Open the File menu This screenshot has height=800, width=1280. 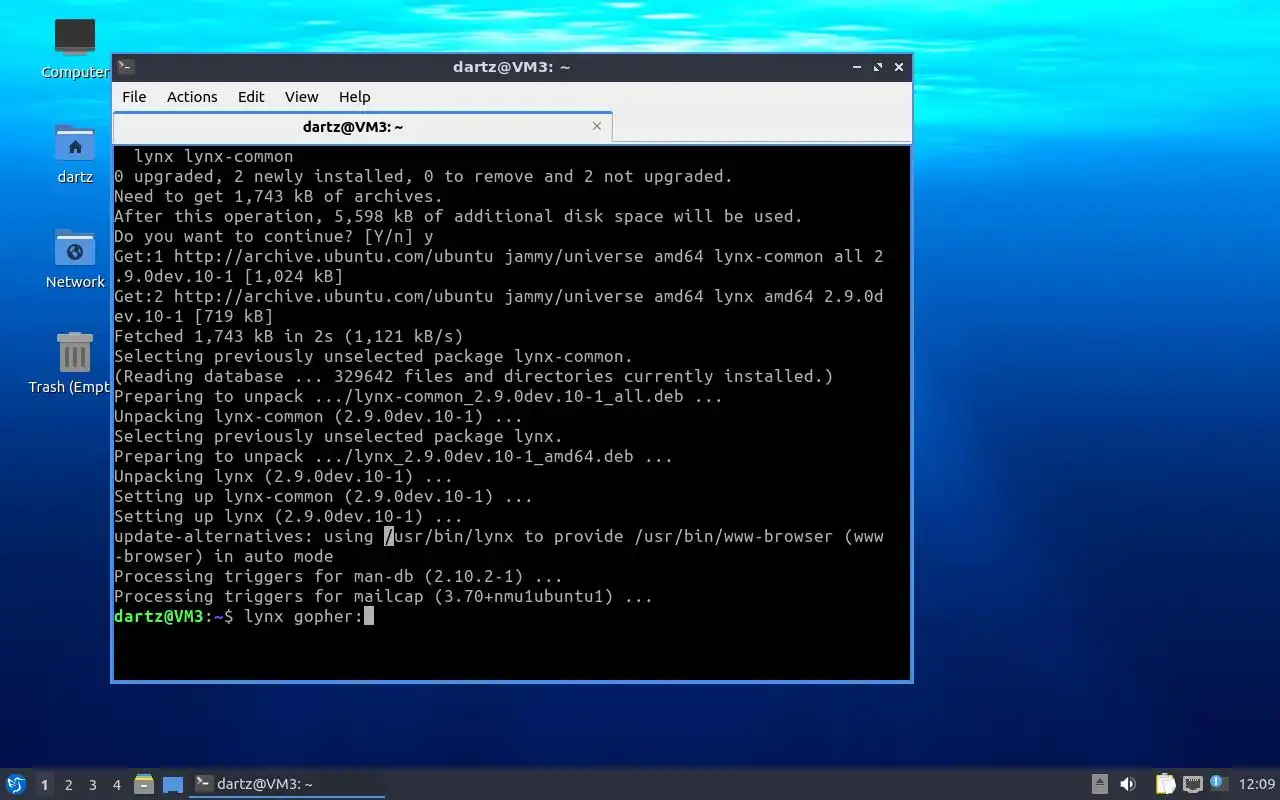click(134, 97)
